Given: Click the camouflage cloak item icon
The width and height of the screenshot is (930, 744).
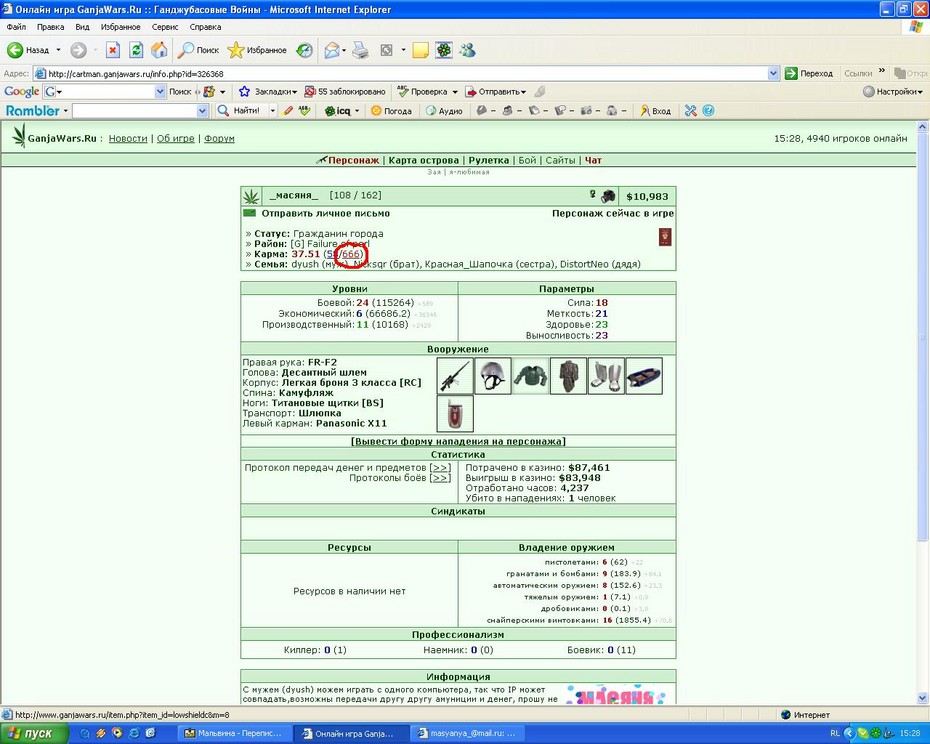Looking at the screenshot, I should tap(568, 376).
